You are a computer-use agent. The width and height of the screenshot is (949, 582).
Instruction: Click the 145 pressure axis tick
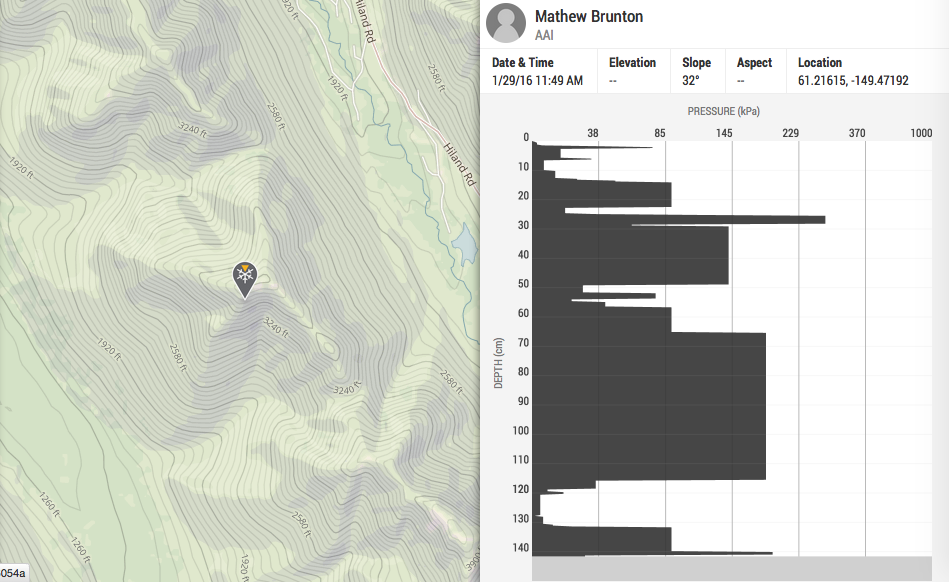(x=724, y=133)
